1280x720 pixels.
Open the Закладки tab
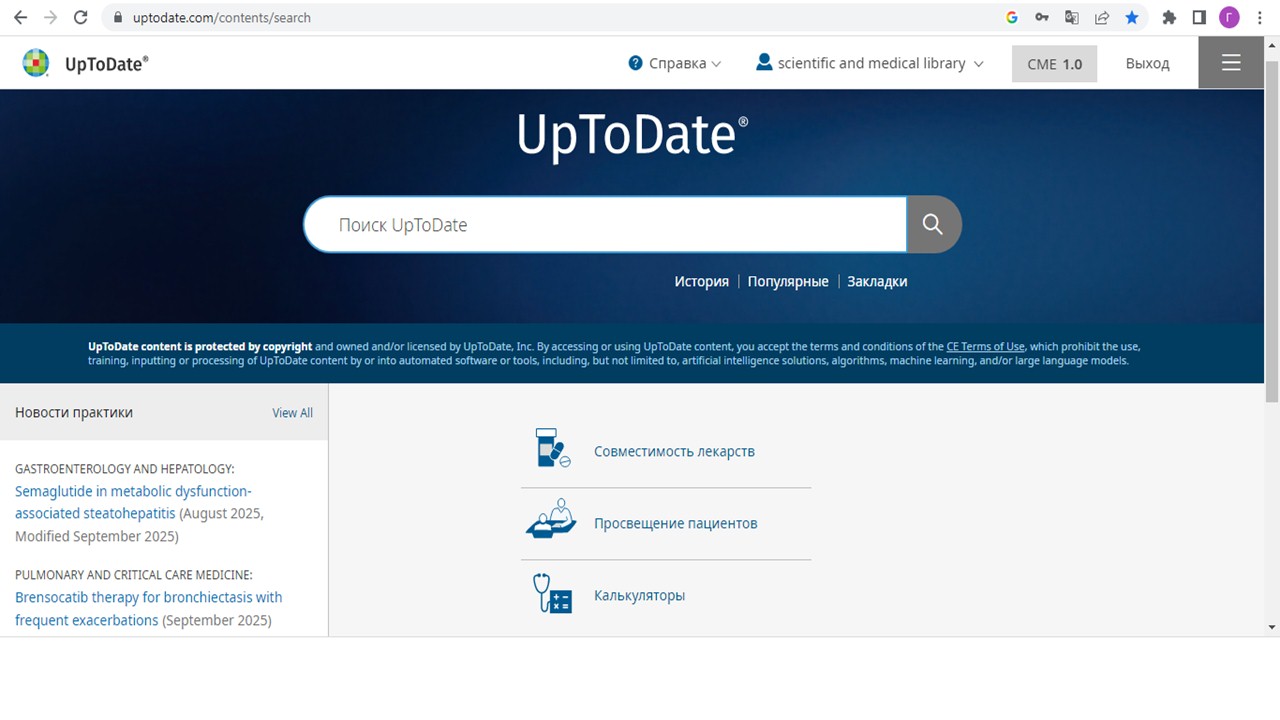click(x=877, y=281)
